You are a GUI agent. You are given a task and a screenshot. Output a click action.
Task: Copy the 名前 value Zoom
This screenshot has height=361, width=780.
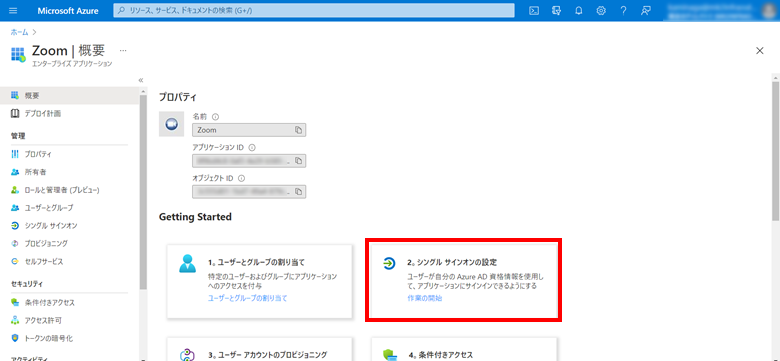(298, 130)
